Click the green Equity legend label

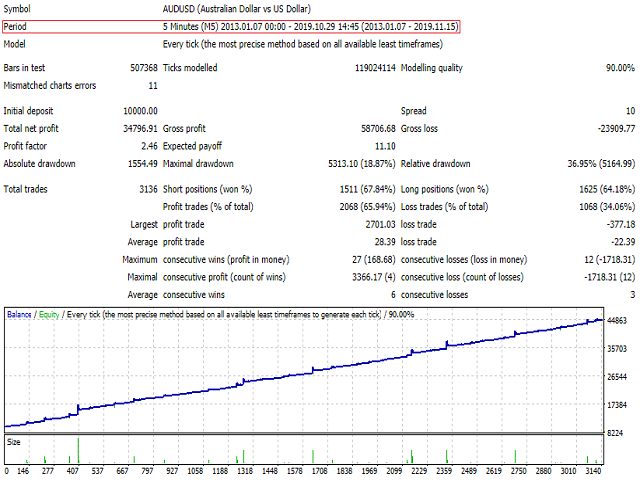point(49,315)
